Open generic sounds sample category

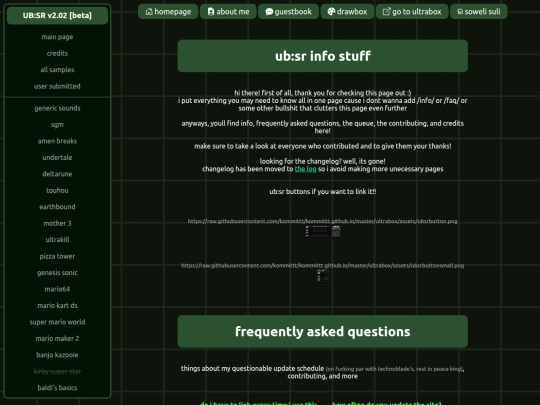point(57,108)
